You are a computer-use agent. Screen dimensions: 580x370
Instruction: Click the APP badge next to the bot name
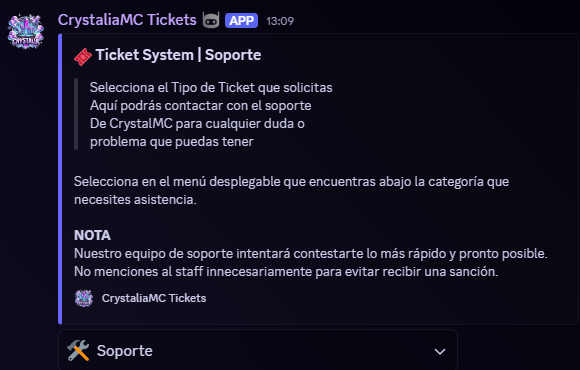pyautogui.click(x=241, y=21)
